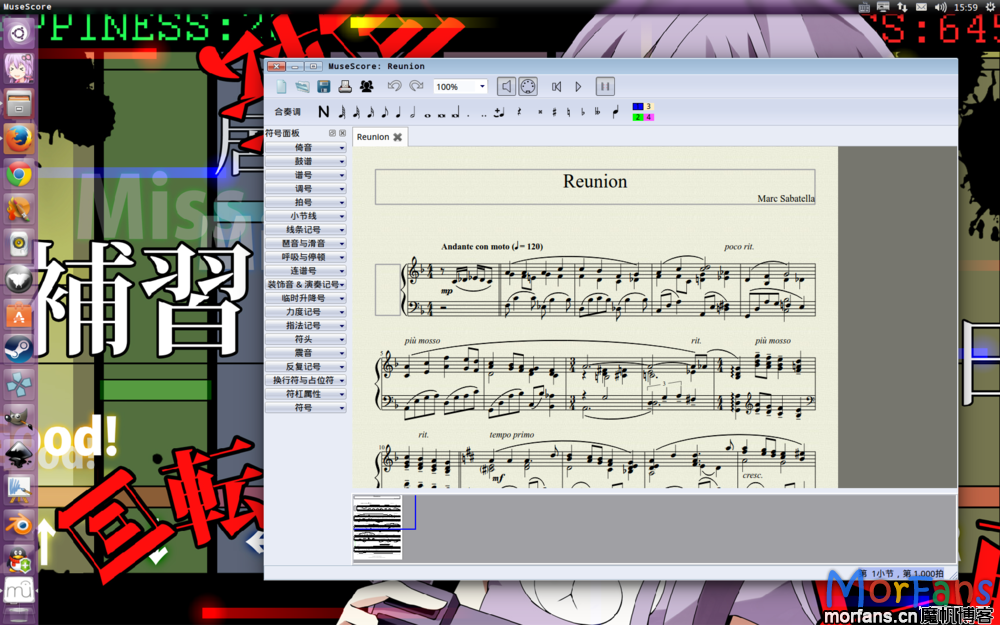Undo the last action

395,86
